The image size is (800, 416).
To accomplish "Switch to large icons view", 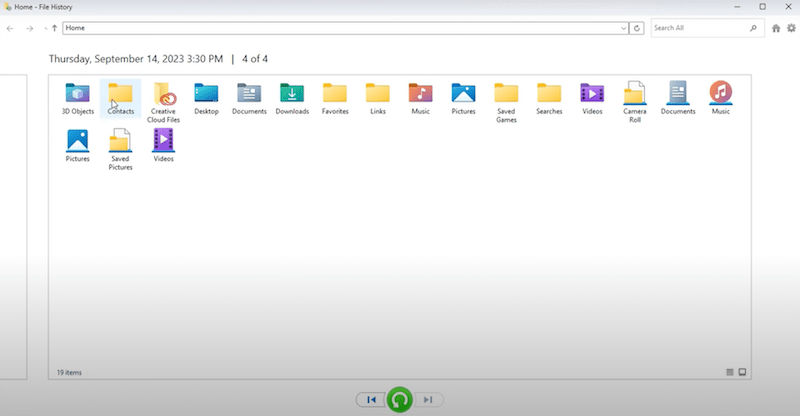I will tap(742, 372).
